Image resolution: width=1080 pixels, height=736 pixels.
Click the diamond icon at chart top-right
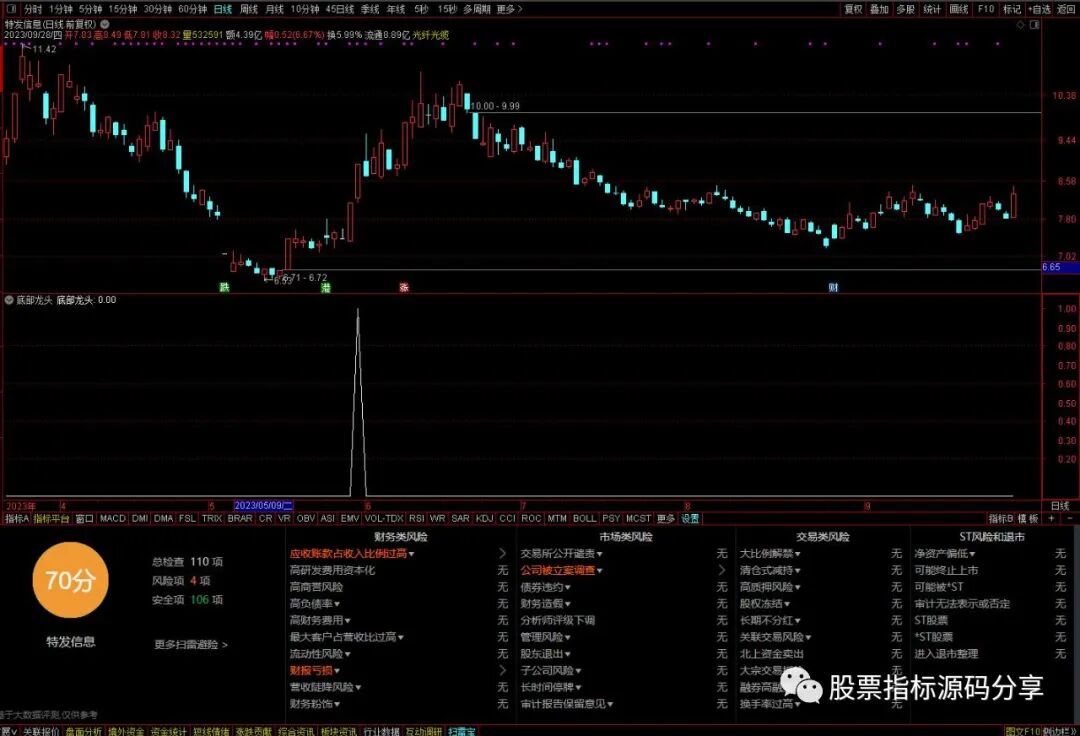click(1021, 25)
